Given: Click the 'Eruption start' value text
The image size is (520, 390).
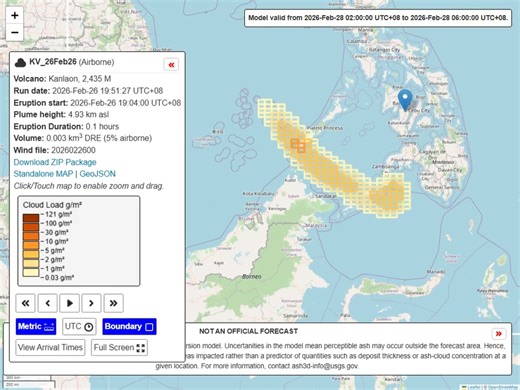Looking at the screenshot, I should 126,103.
